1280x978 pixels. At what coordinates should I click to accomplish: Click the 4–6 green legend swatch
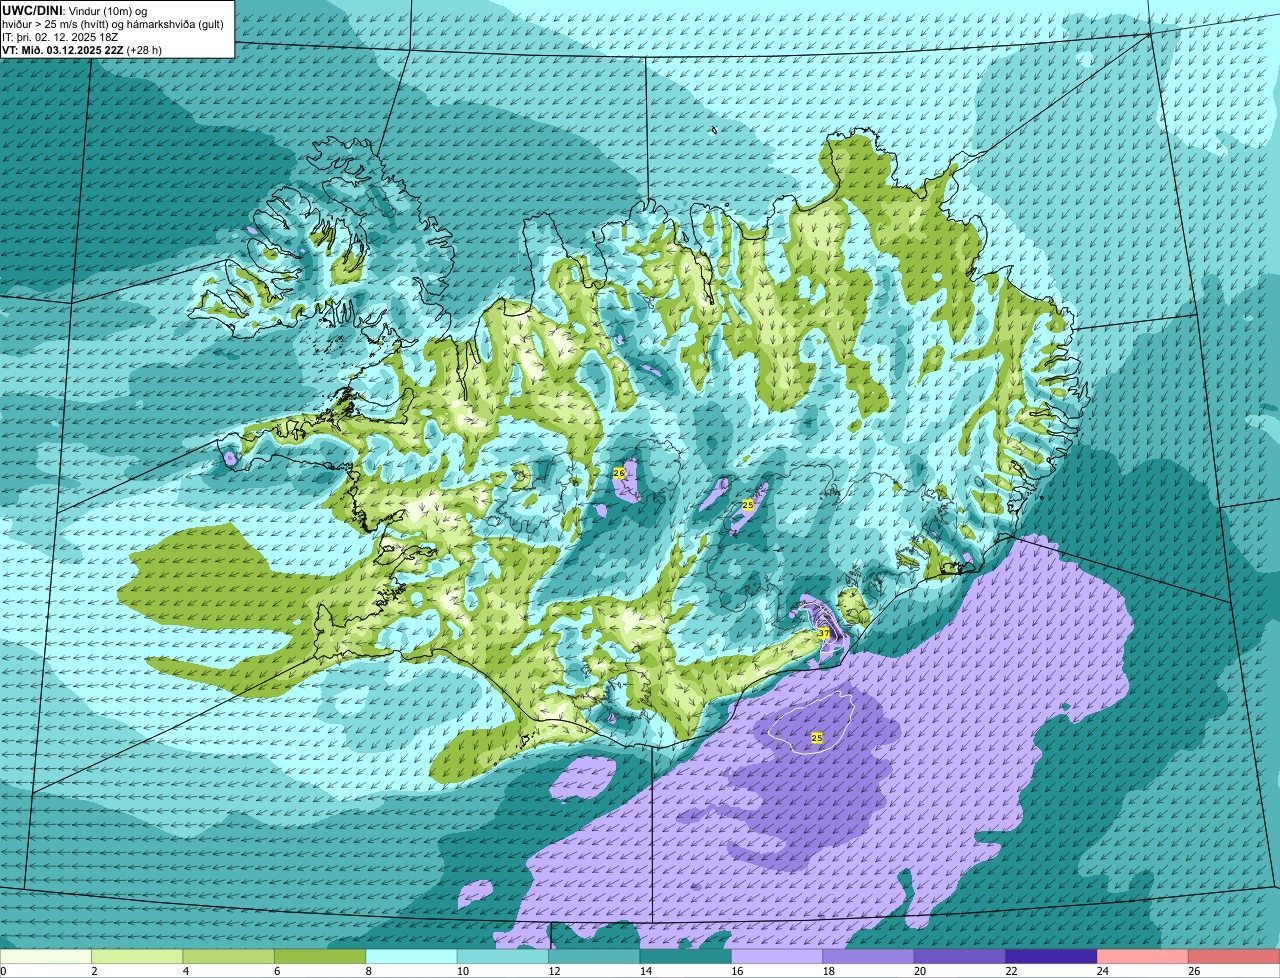click(229, 957)
